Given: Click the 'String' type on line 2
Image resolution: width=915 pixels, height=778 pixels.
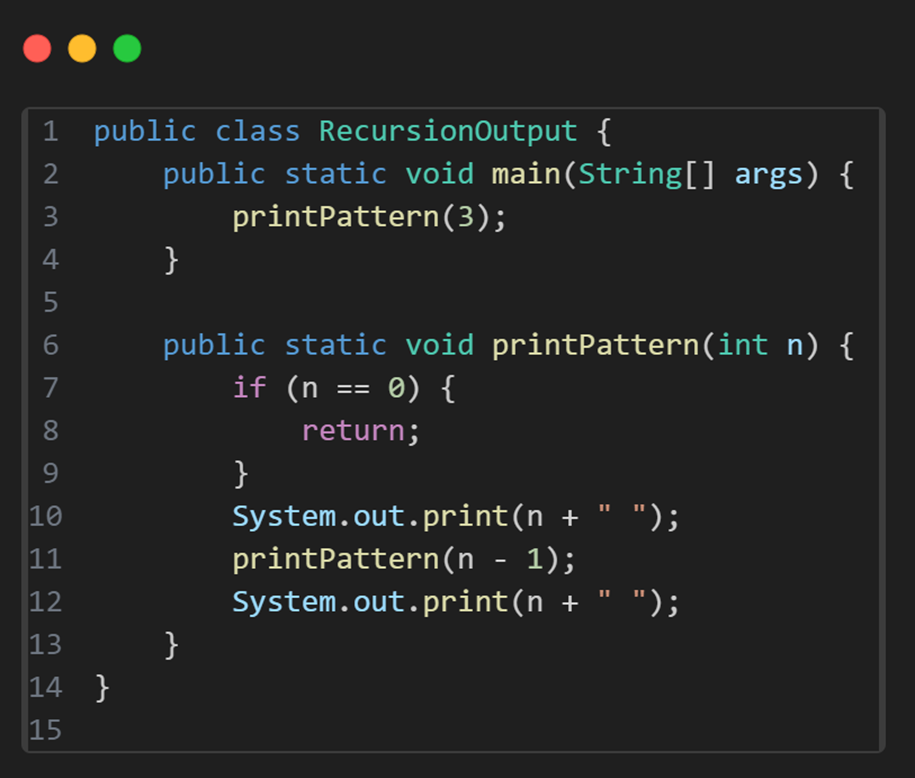Looking at the screenshot, I should point(630,175).
